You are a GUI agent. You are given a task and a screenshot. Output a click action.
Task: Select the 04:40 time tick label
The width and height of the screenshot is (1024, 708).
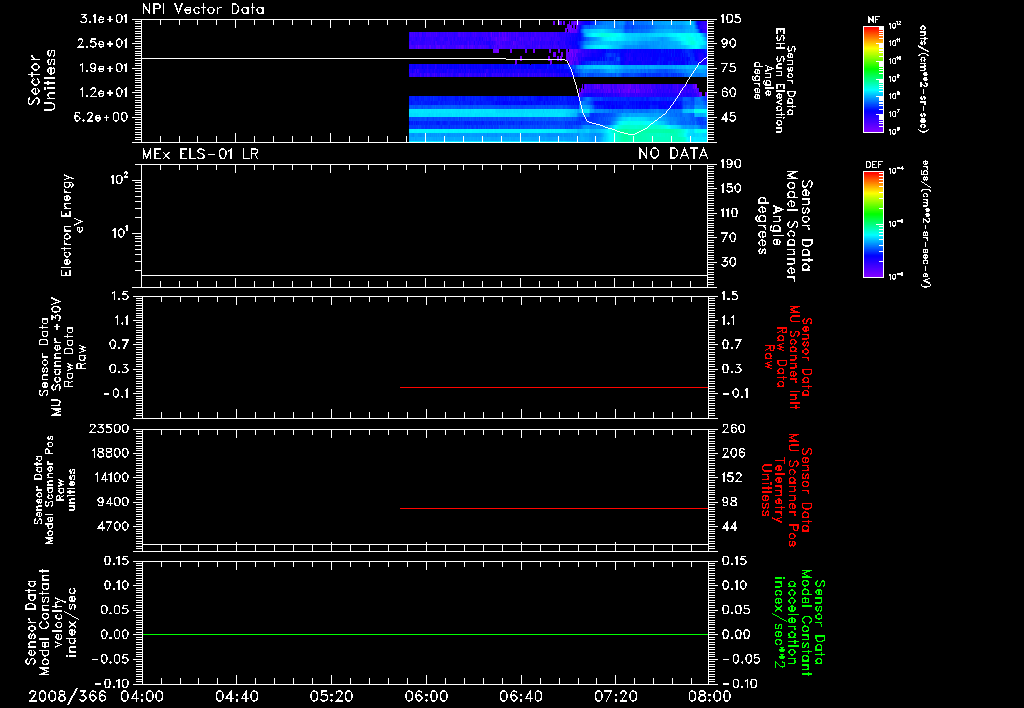(236, 696)
